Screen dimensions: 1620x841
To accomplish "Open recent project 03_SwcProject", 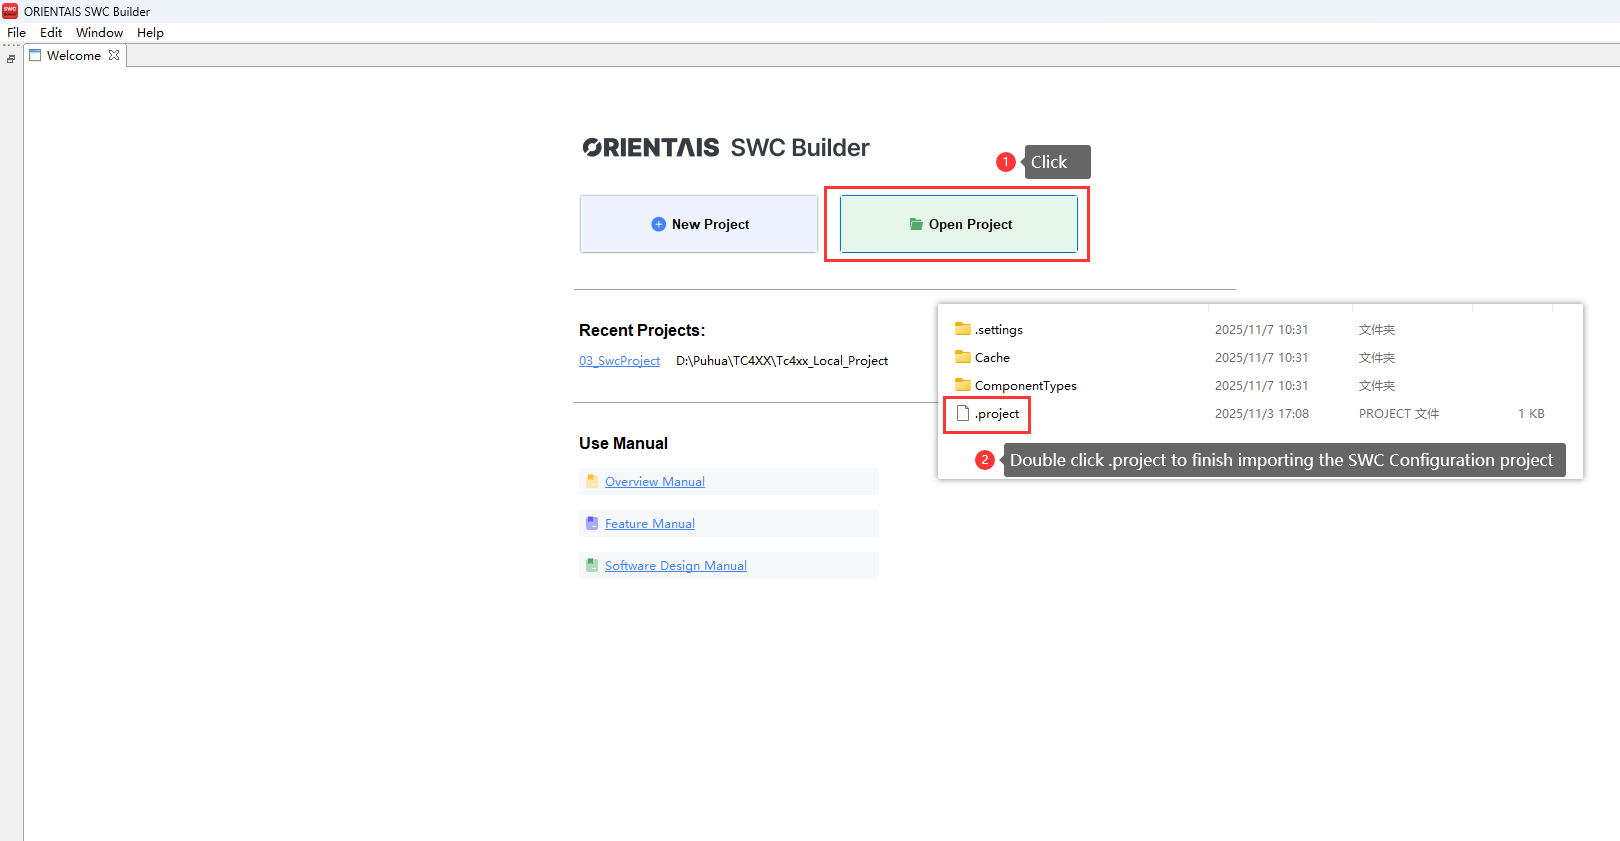I will pyautogui.click(x=619, y=361).
